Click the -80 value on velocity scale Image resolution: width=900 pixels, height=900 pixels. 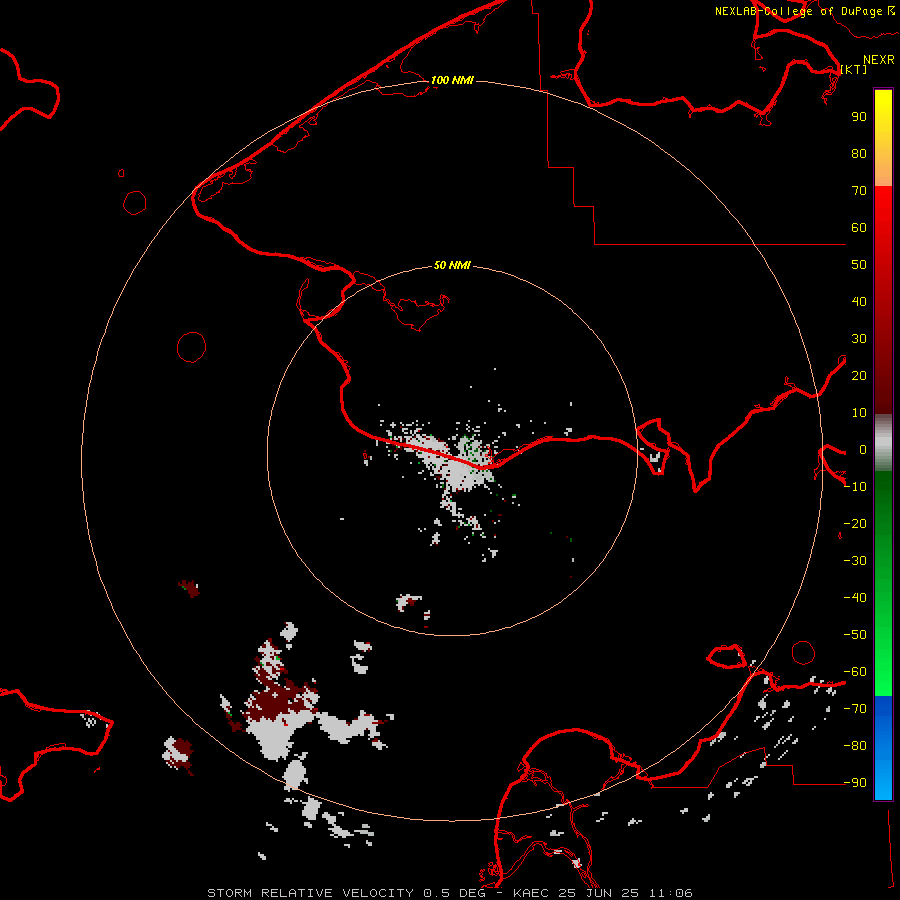(x=855, y=746)
